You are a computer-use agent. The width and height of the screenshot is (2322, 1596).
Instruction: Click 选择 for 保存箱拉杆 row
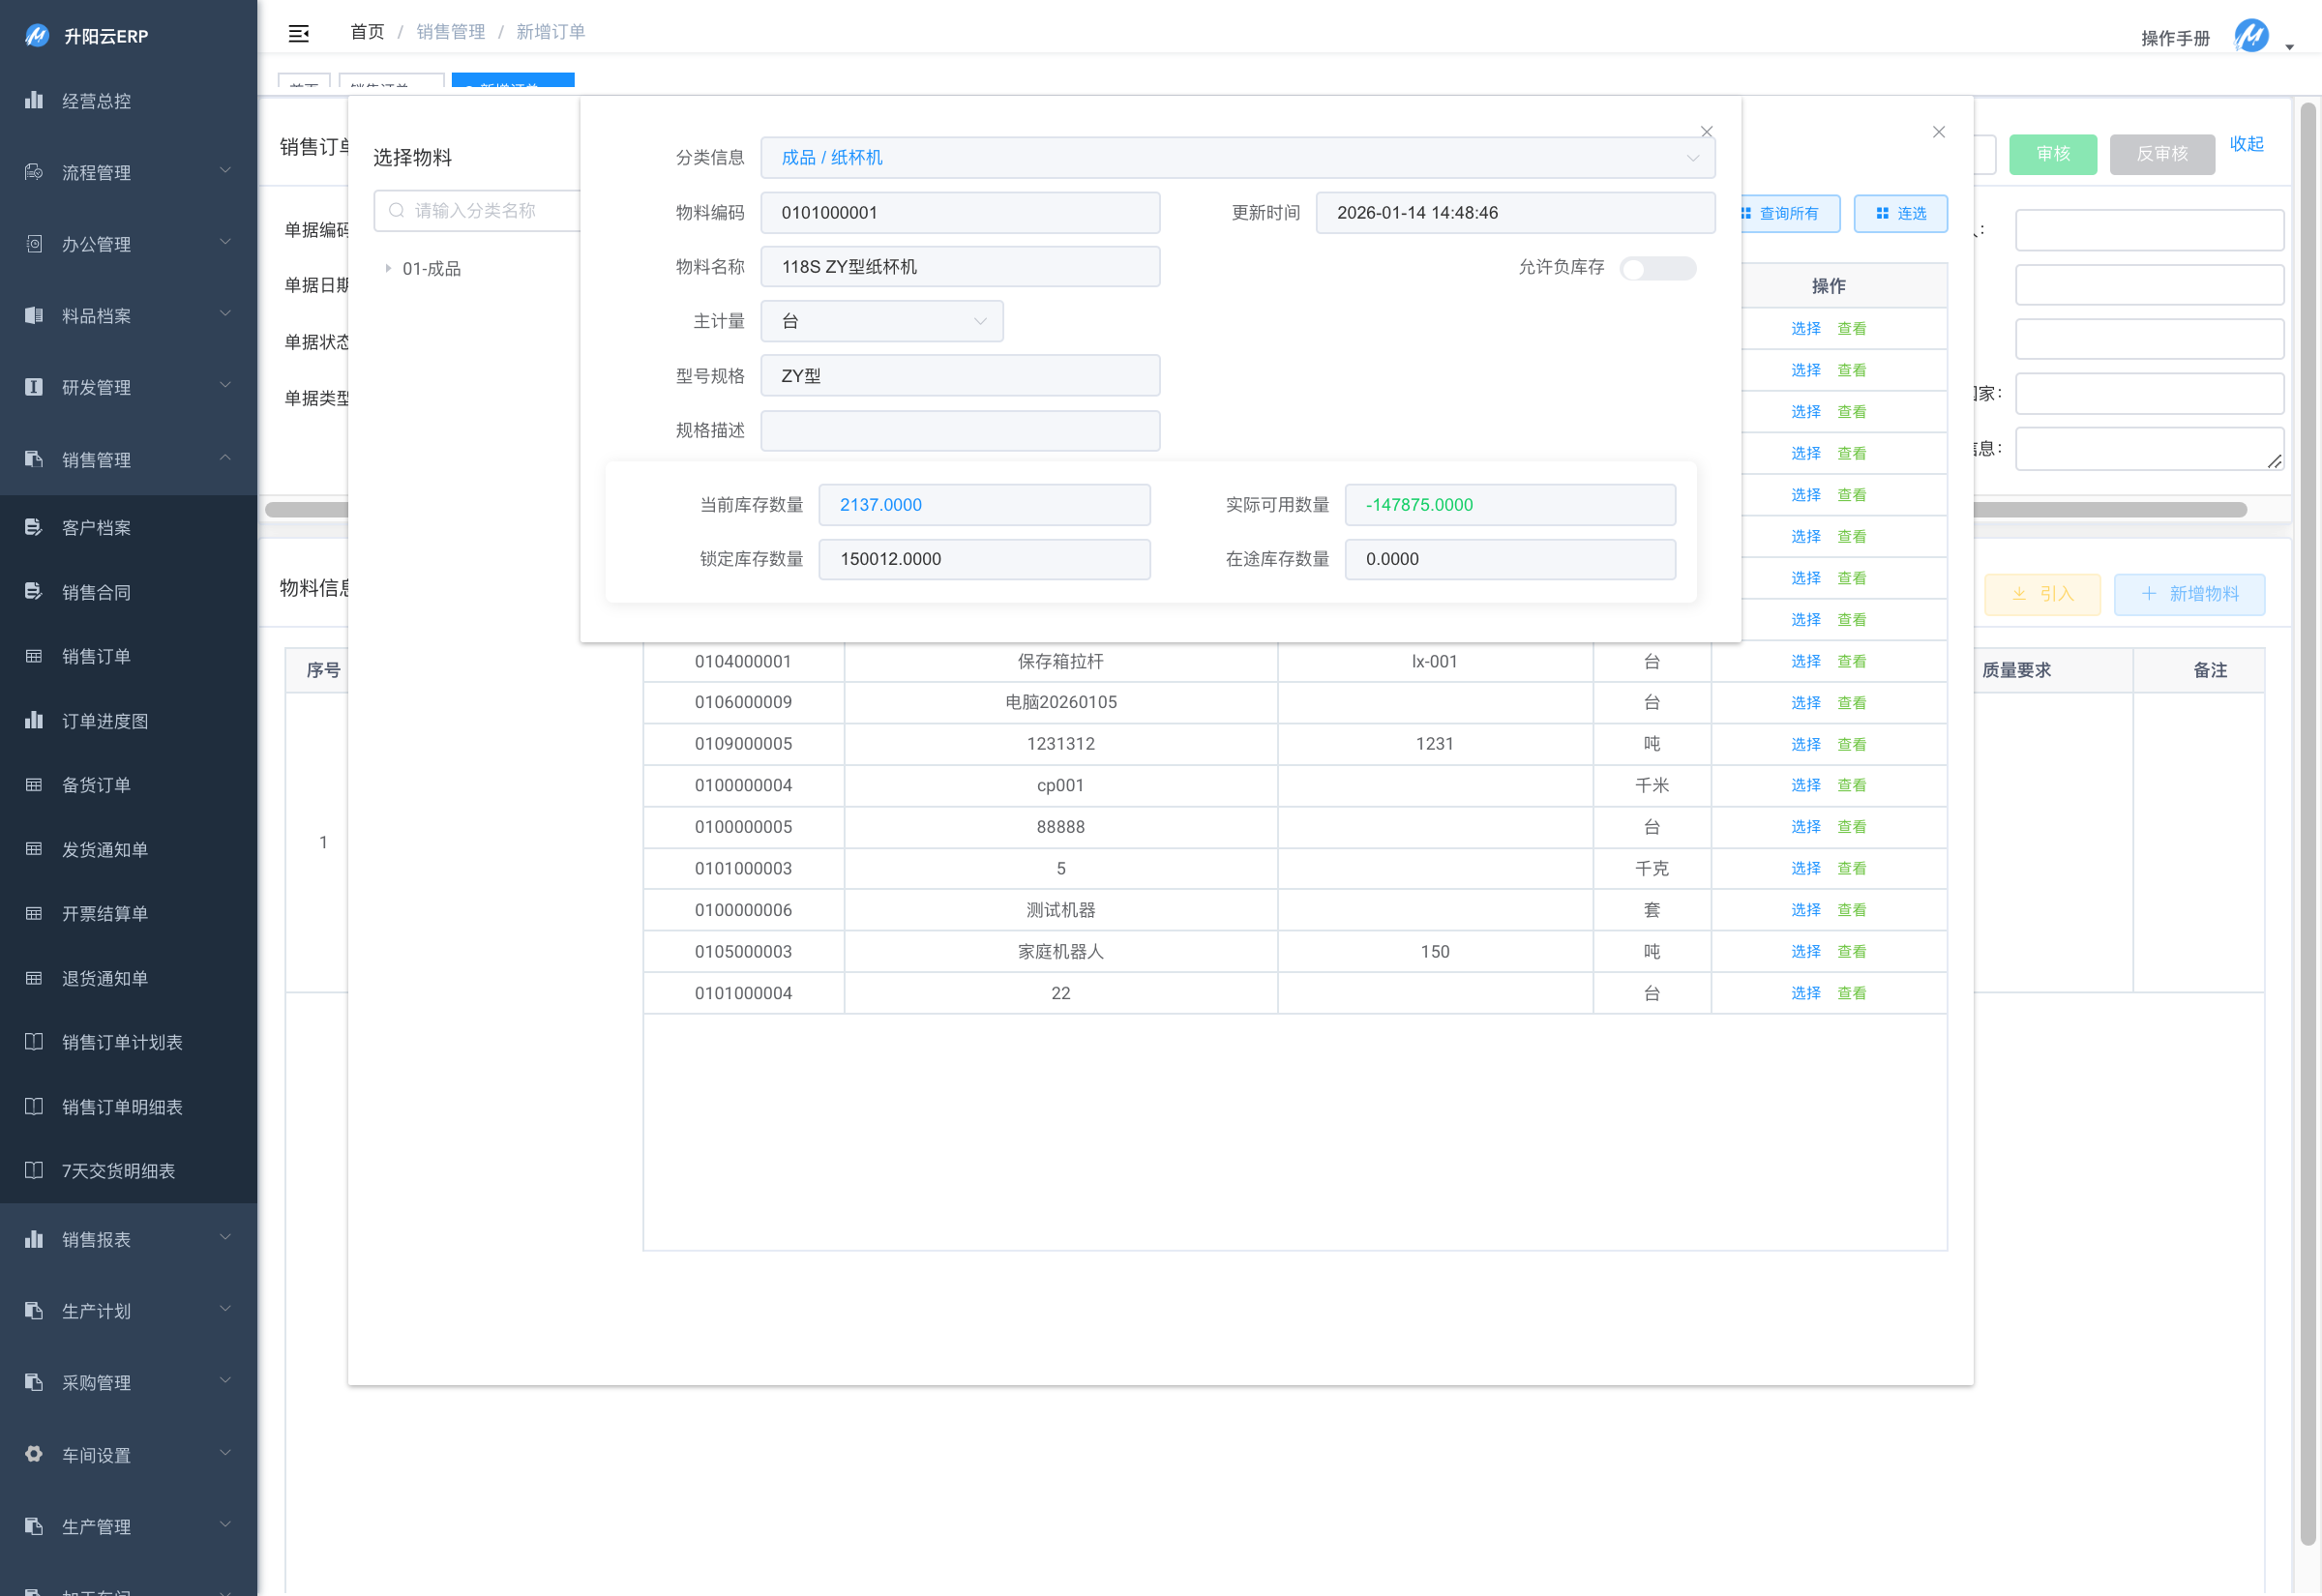[x=1805, y=661]
